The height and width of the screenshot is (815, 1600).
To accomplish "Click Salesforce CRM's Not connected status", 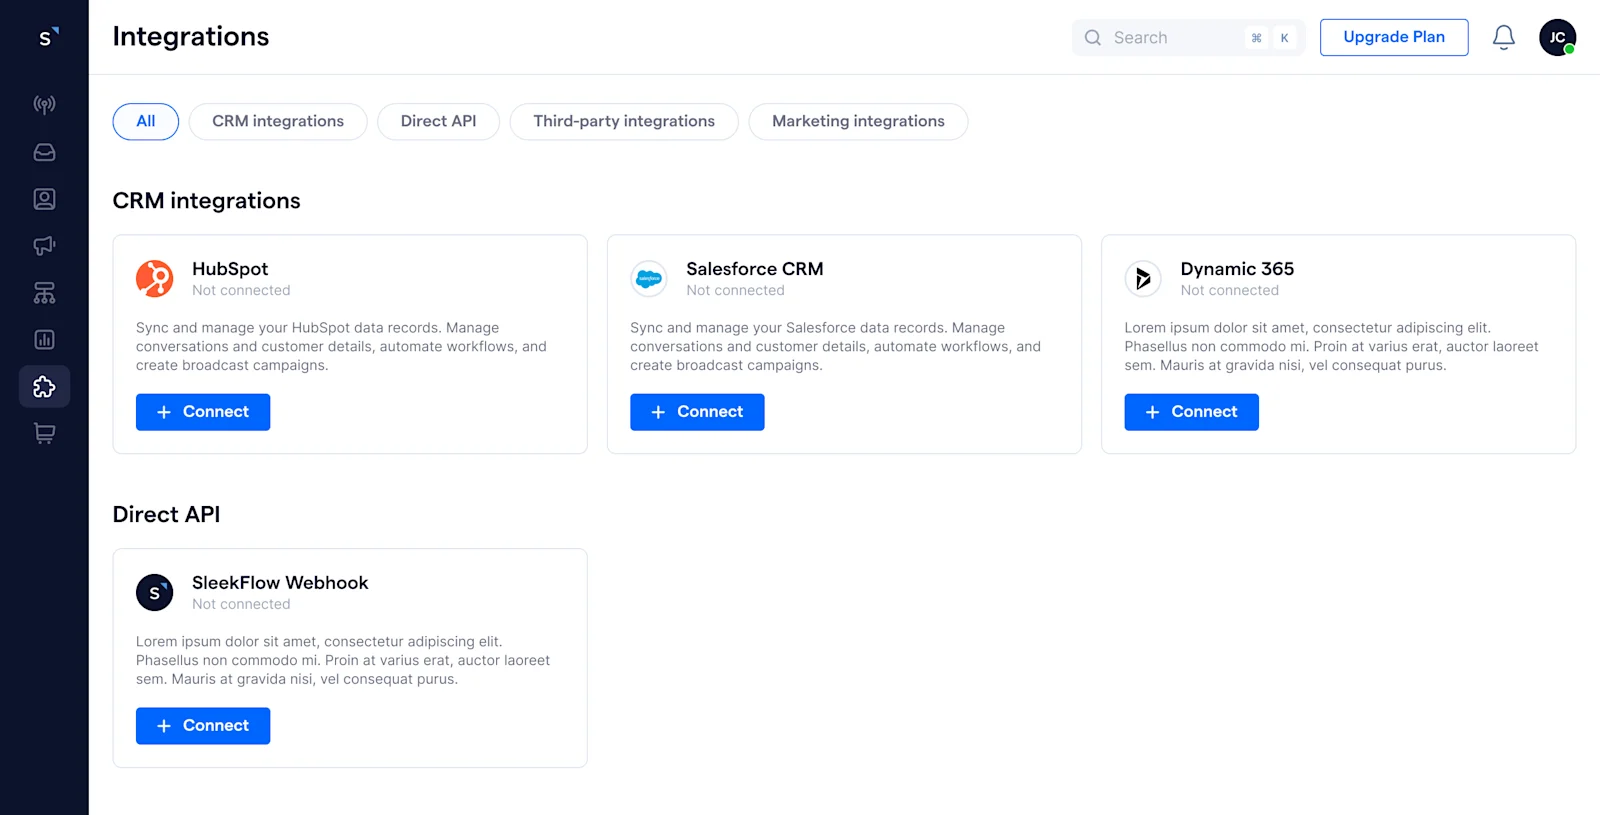I will click(735, 291).
